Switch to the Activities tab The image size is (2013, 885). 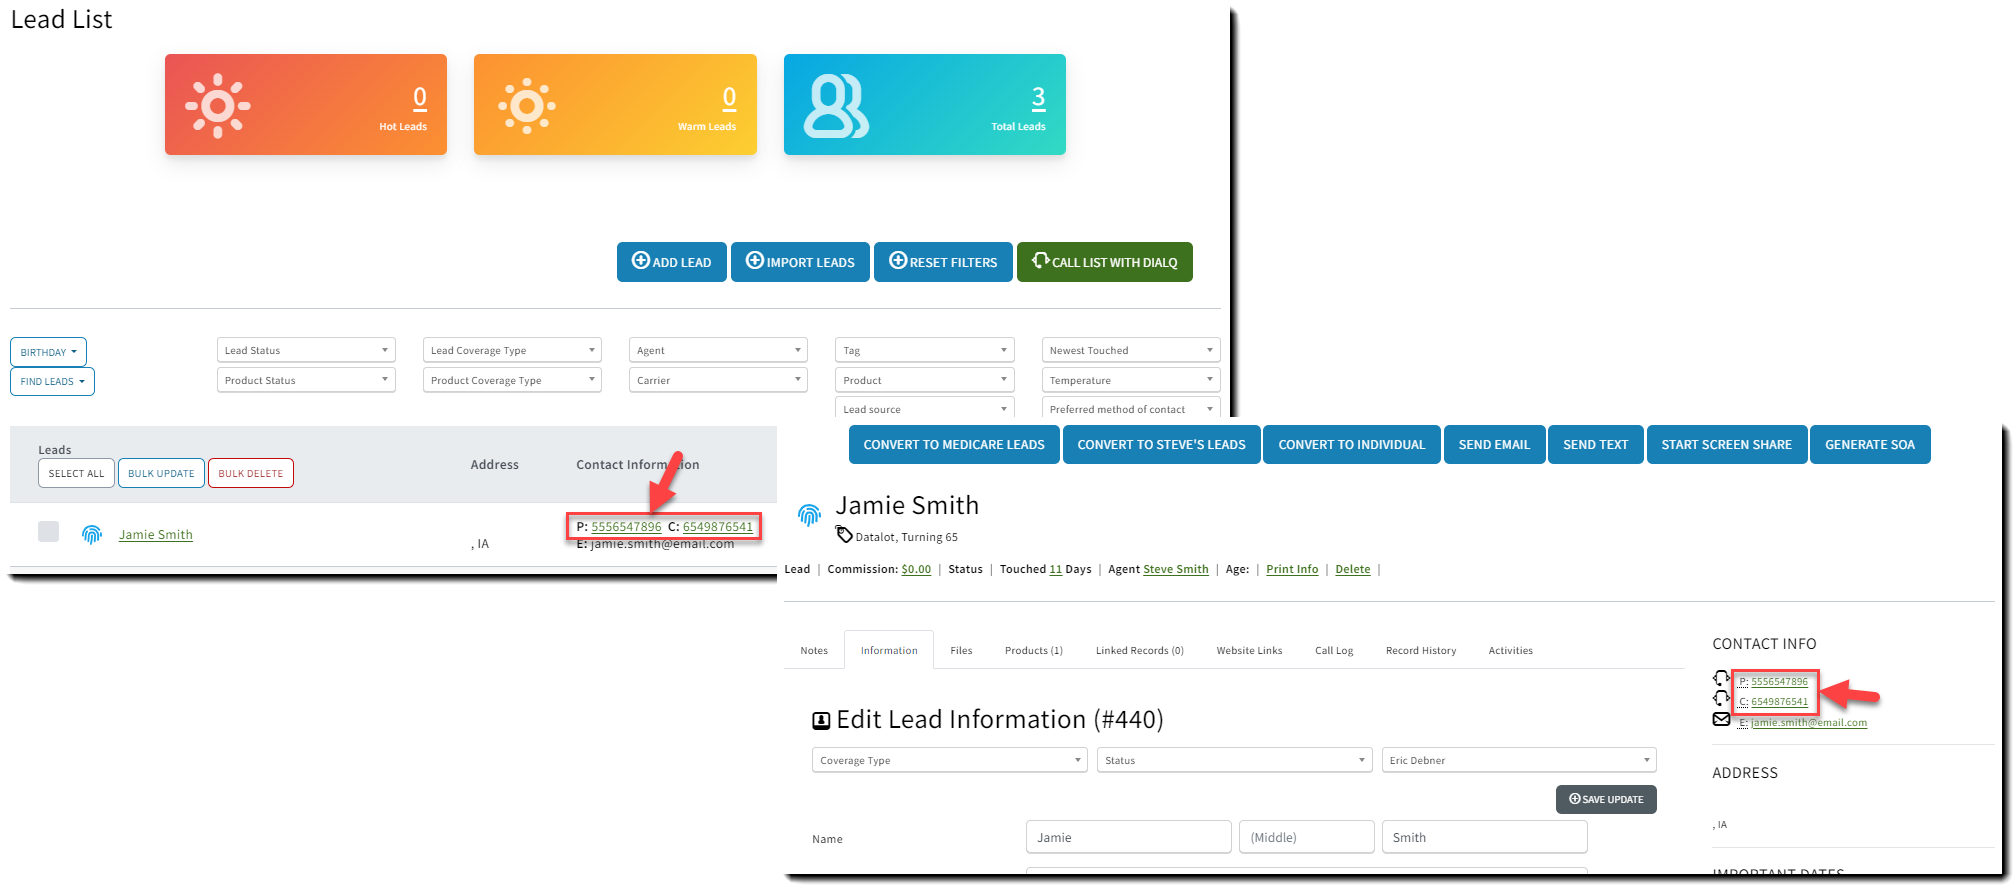click(1510, 650)
